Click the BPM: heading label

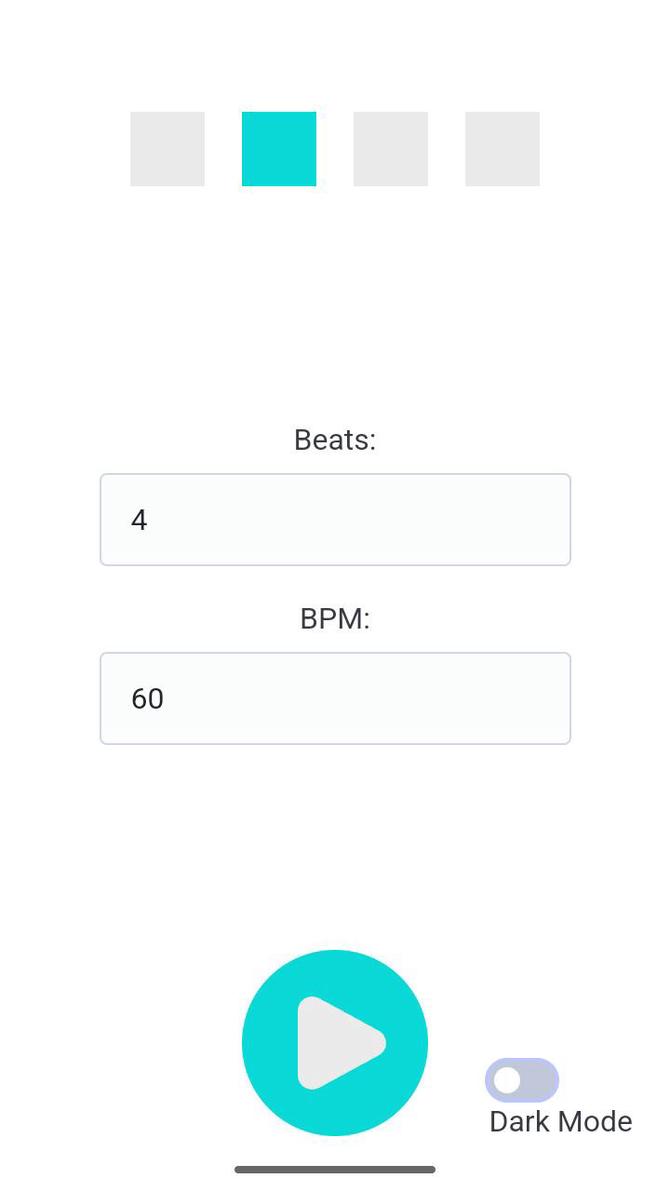(x=335, y=618)
